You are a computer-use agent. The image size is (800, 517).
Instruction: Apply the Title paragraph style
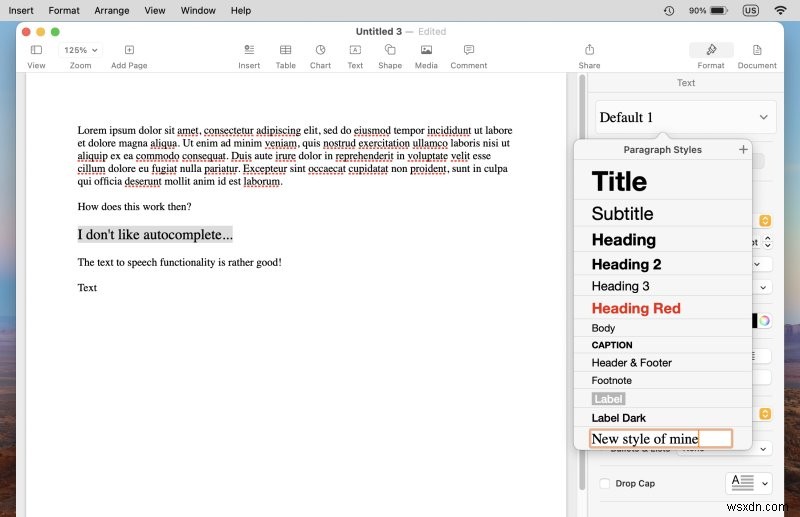pyautogui.click(x=663, y=181)
